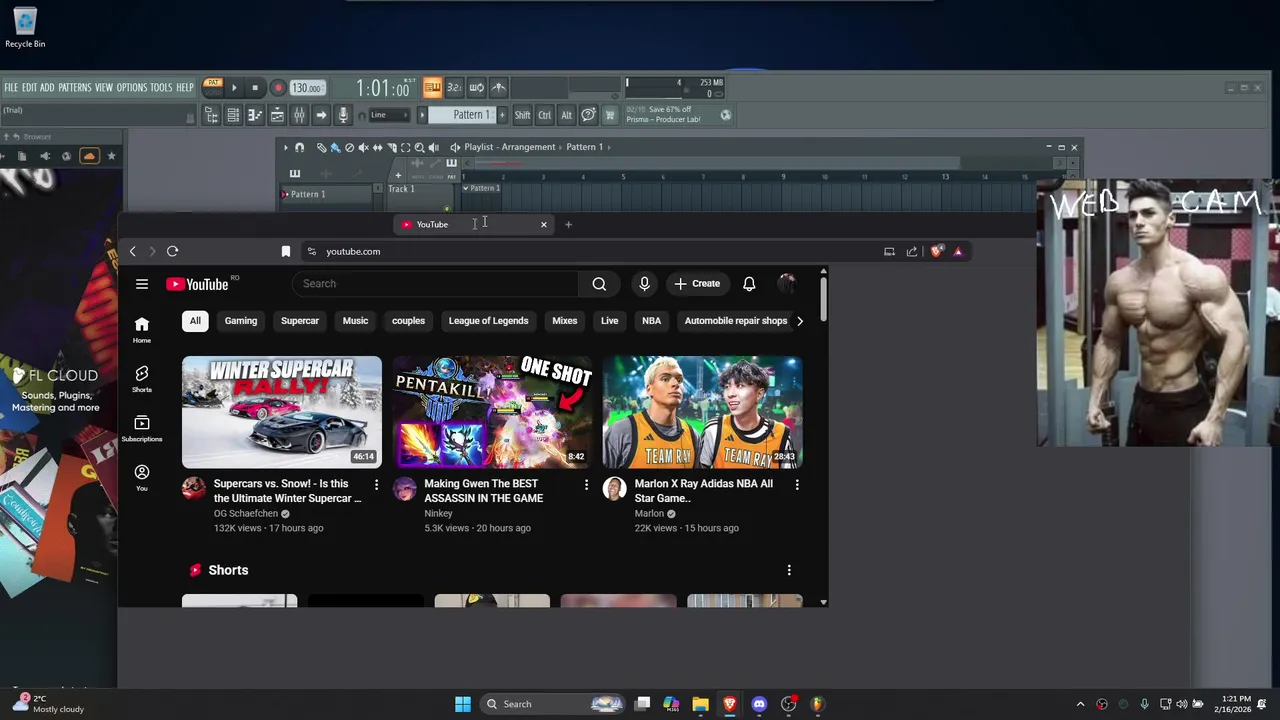Click the Shift key button in FL toolbar
The height and width of the screenshot is (720, 1280).
click(x=522, y=115)
